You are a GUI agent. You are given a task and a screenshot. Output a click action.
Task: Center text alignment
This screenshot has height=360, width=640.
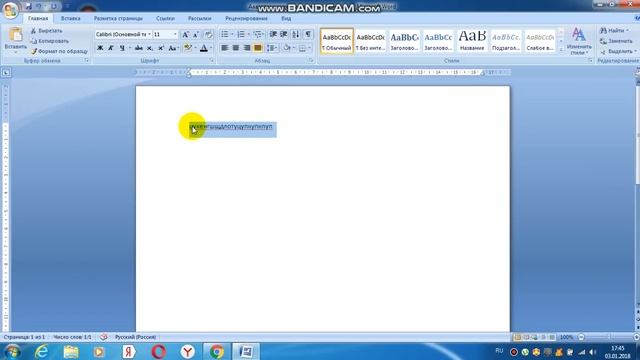[x=236, y=48]
